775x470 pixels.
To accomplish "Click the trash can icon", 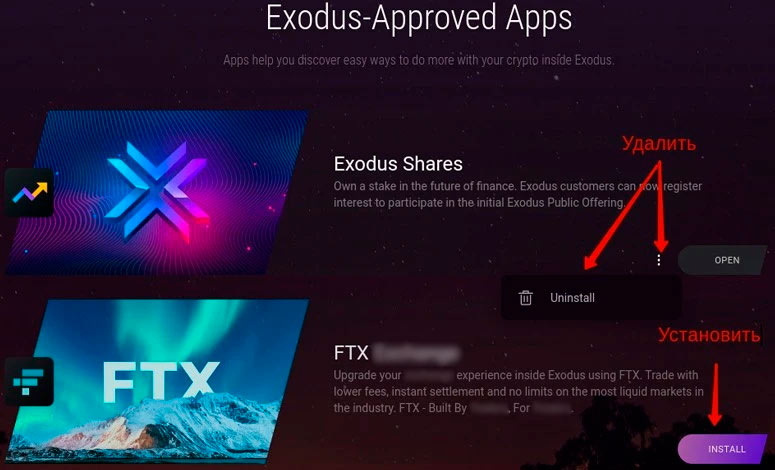I will click(525, 298).
